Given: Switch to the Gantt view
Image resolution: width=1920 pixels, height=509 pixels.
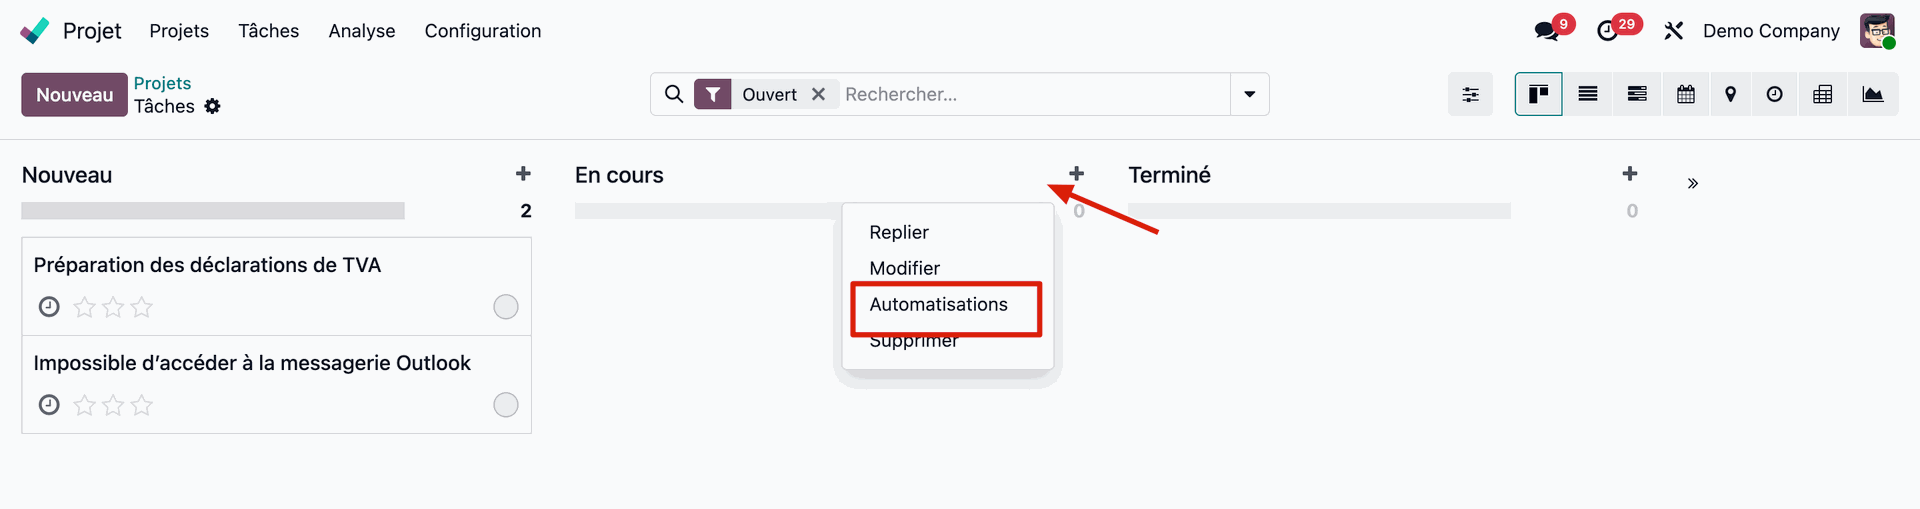Looking at the screenshot, I should click(x=1637, y=94).
